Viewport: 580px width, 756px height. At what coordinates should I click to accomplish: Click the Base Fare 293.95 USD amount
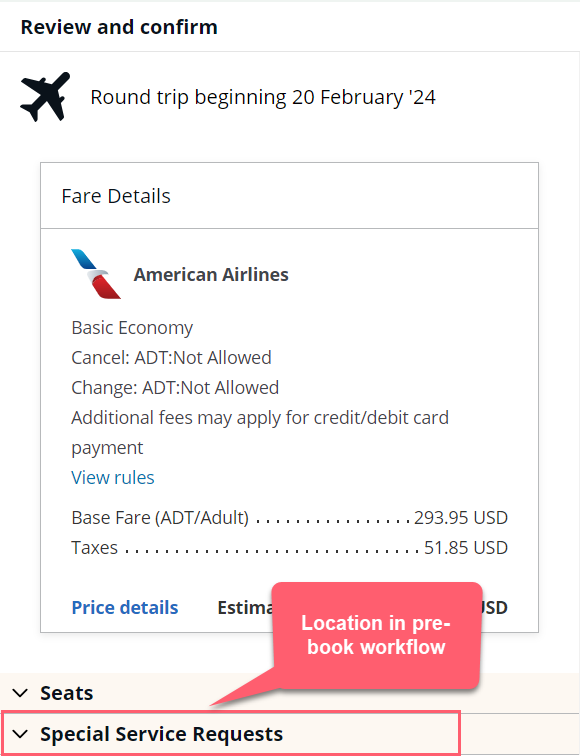click(x=461, y=518)
